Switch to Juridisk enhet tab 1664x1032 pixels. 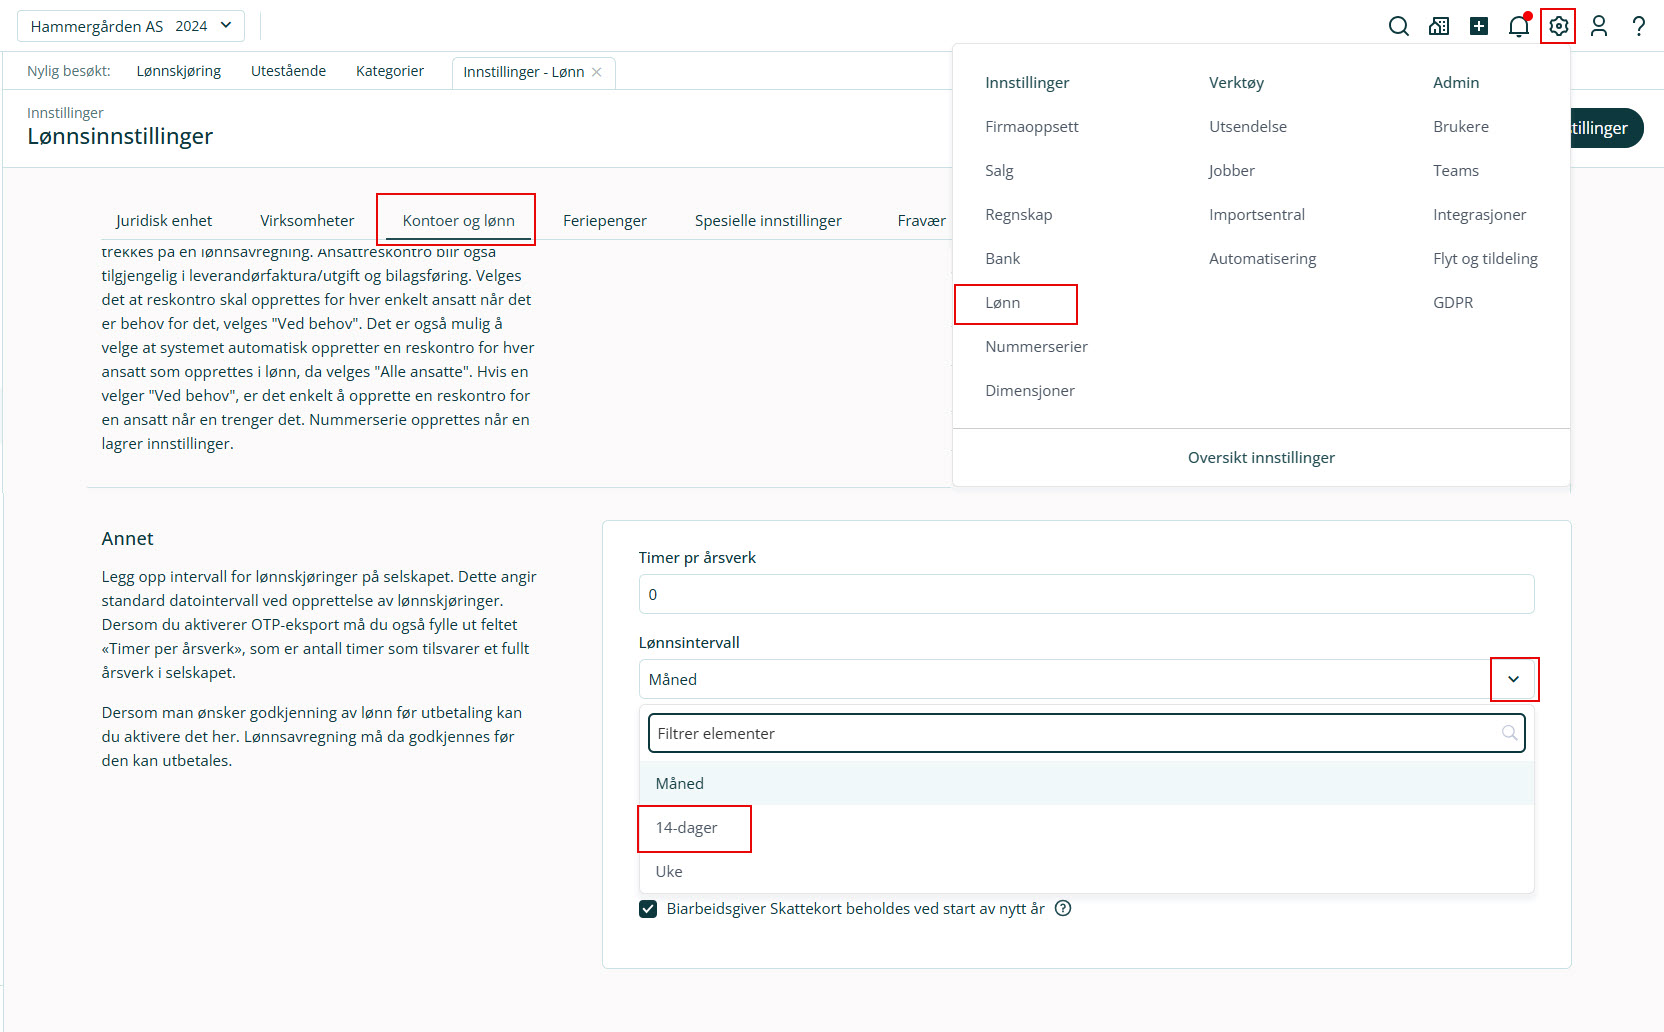[x=164, y=220]
